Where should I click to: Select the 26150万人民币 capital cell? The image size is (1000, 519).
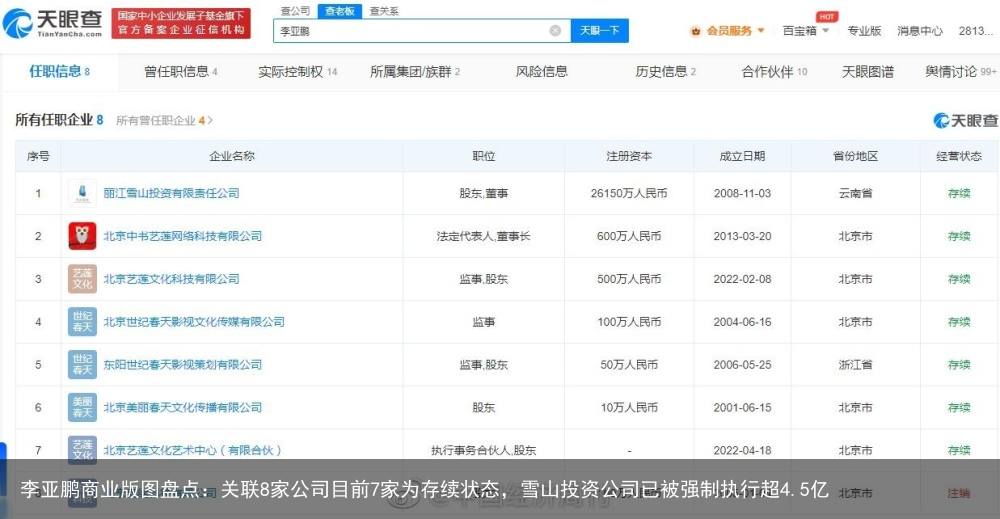tap(629, 193)
